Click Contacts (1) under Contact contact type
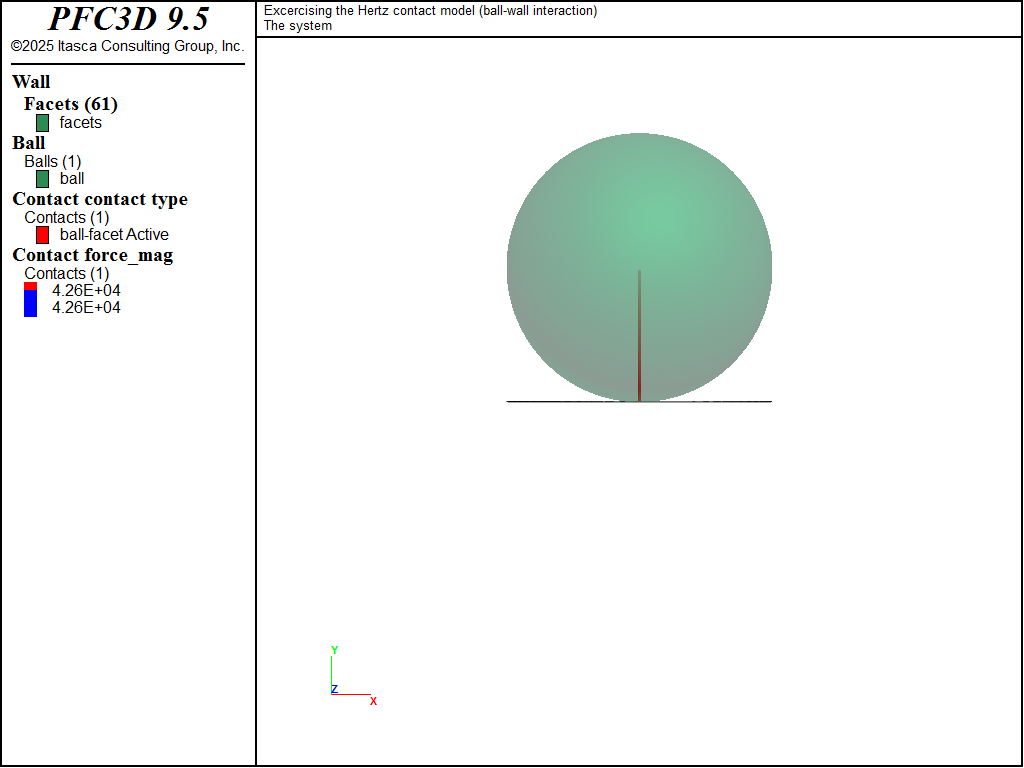 (67, 217)
